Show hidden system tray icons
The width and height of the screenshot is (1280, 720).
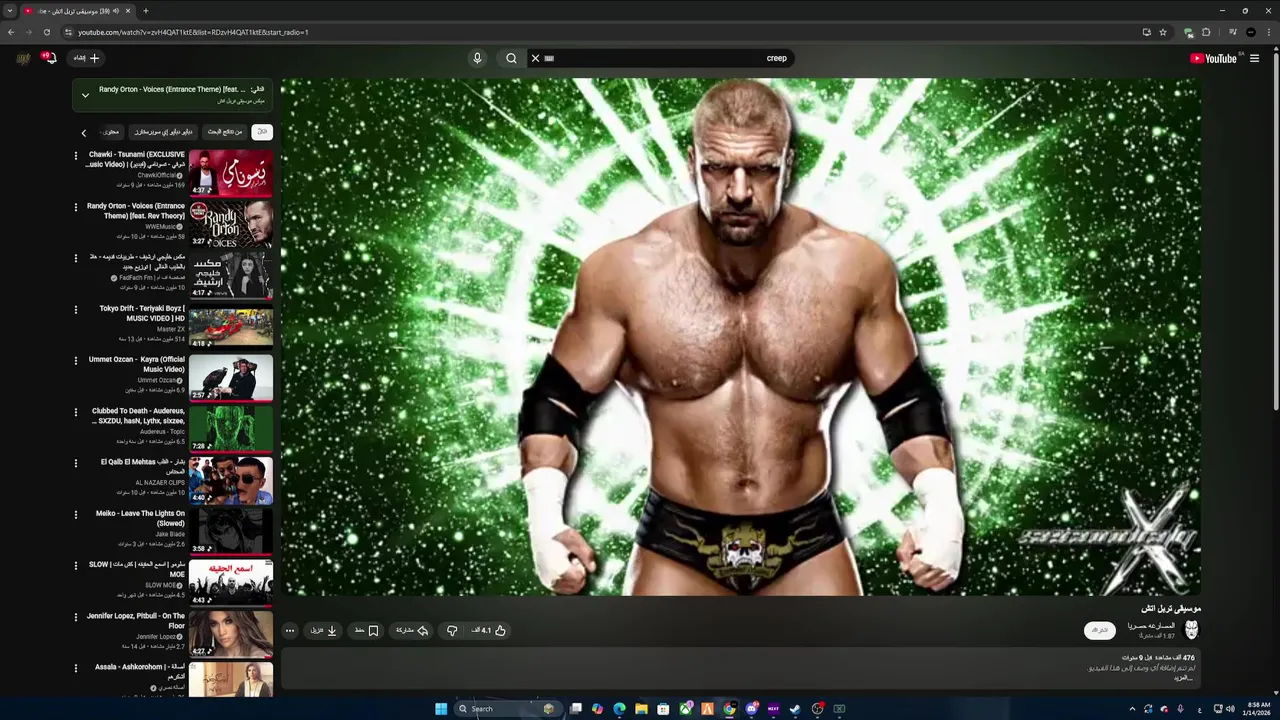pos(1132,709)
